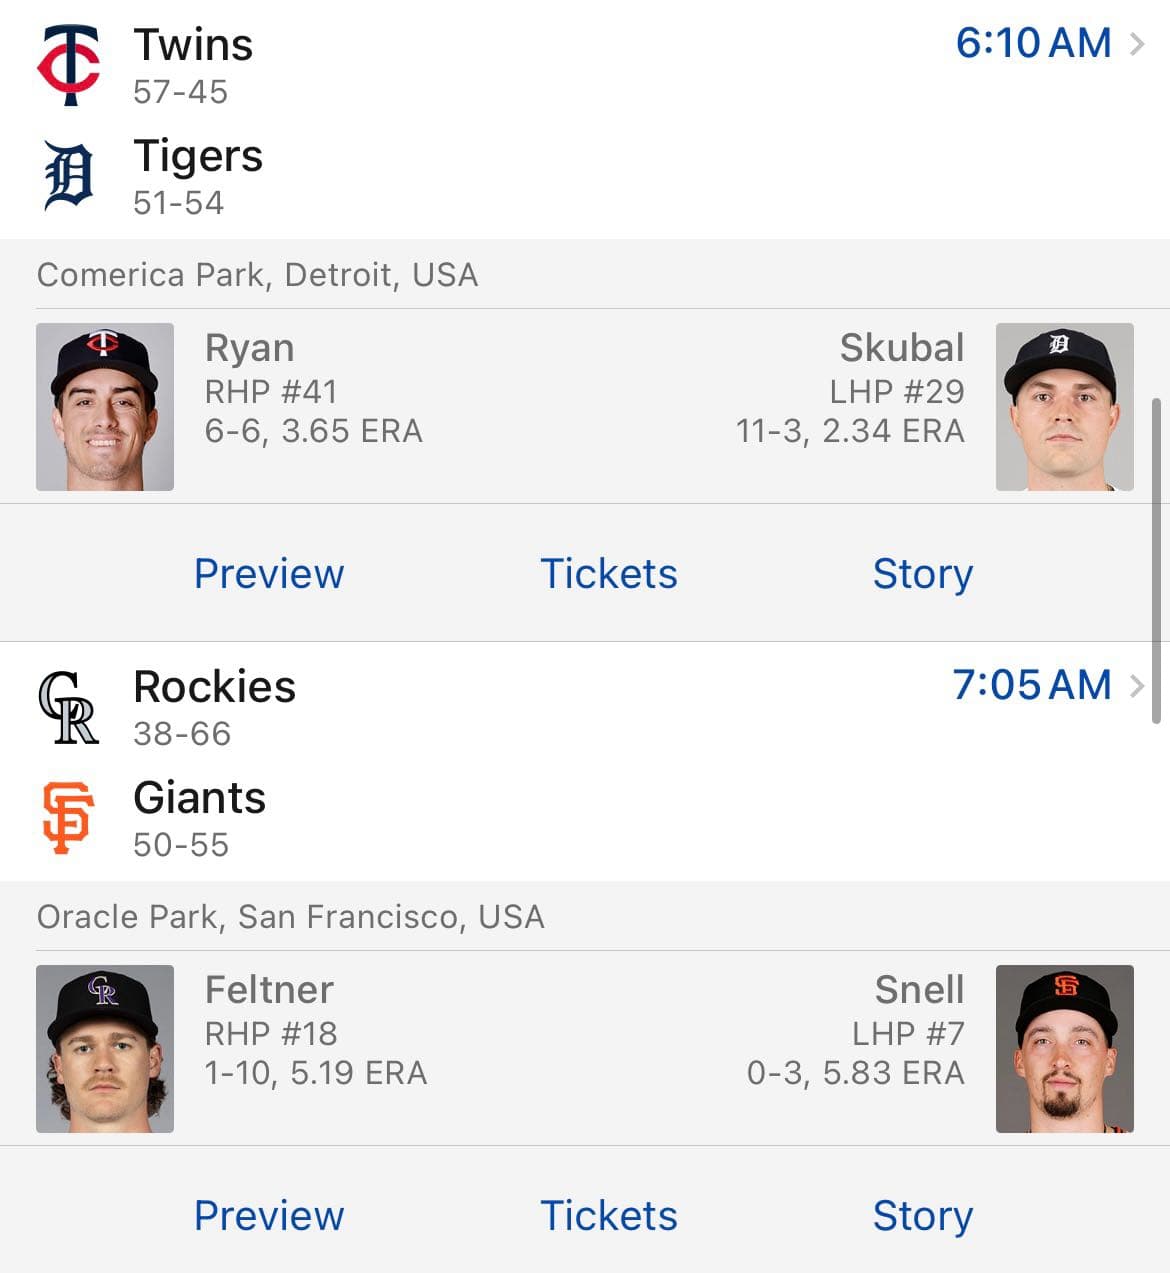Open pitcher Snell's headshot photo

tap(1064, 1049)
